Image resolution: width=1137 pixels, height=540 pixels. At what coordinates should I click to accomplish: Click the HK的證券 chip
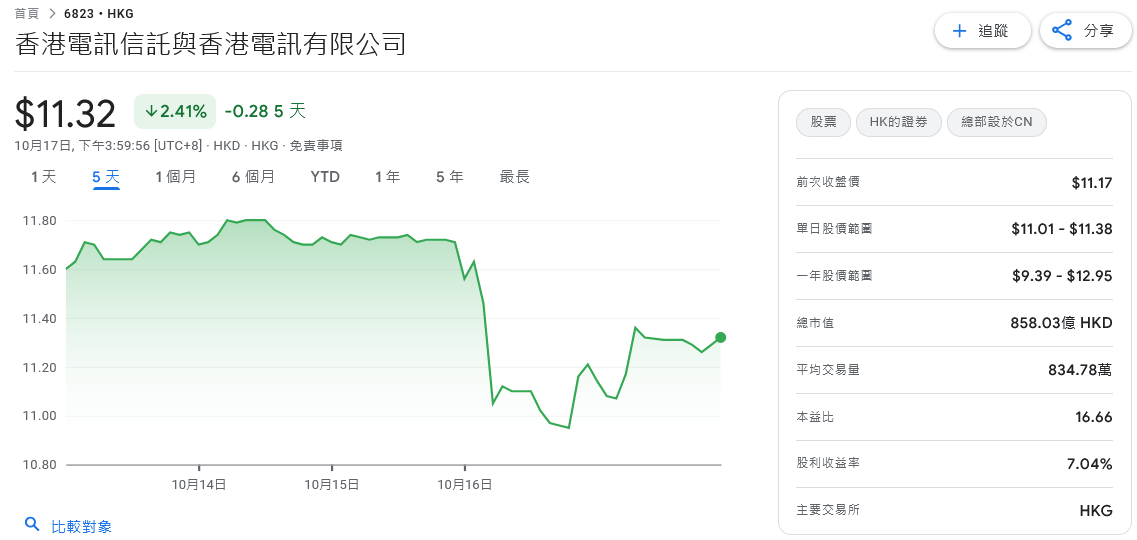pyautogui.click(x=898, y=123)
